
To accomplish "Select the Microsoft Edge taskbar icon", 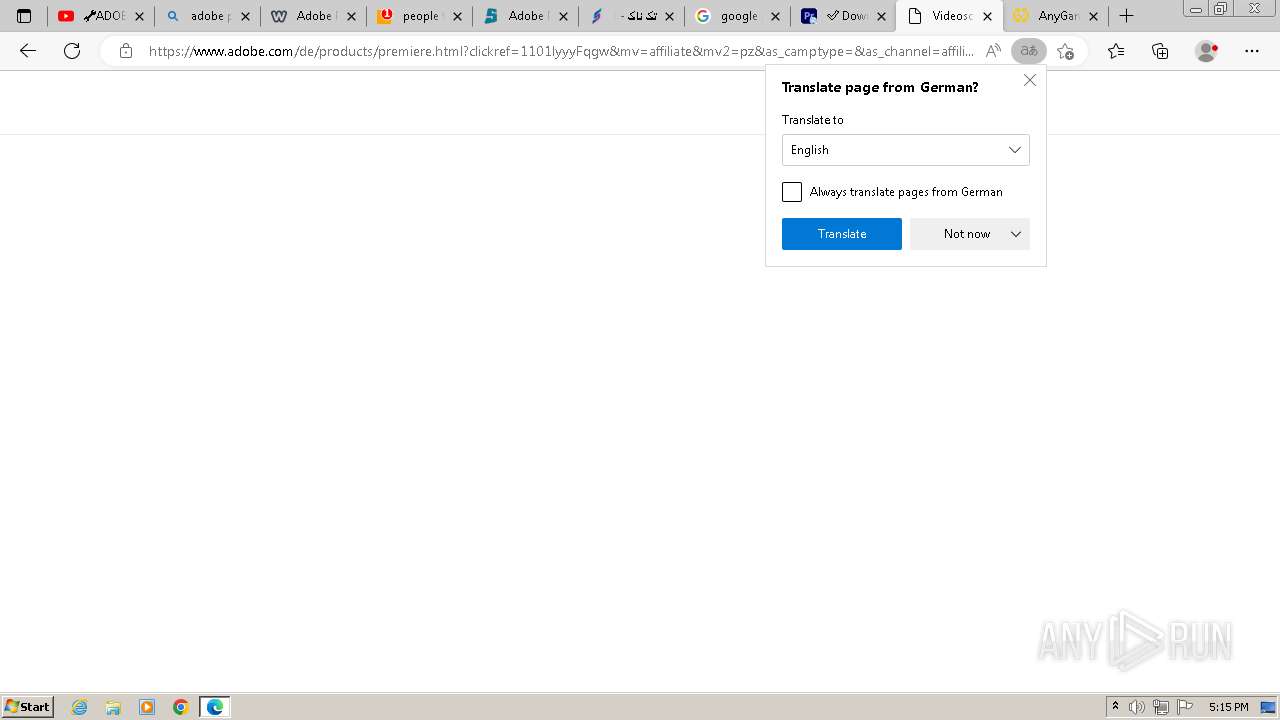I will coord(214,707).
